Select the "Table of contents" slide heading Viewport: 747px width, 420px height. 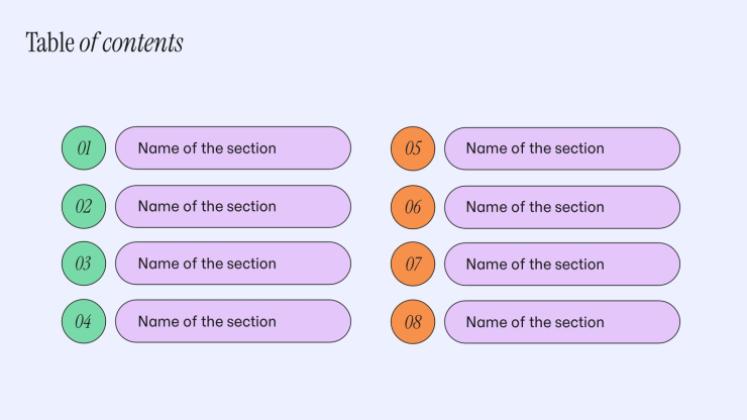tap(104, 43)
